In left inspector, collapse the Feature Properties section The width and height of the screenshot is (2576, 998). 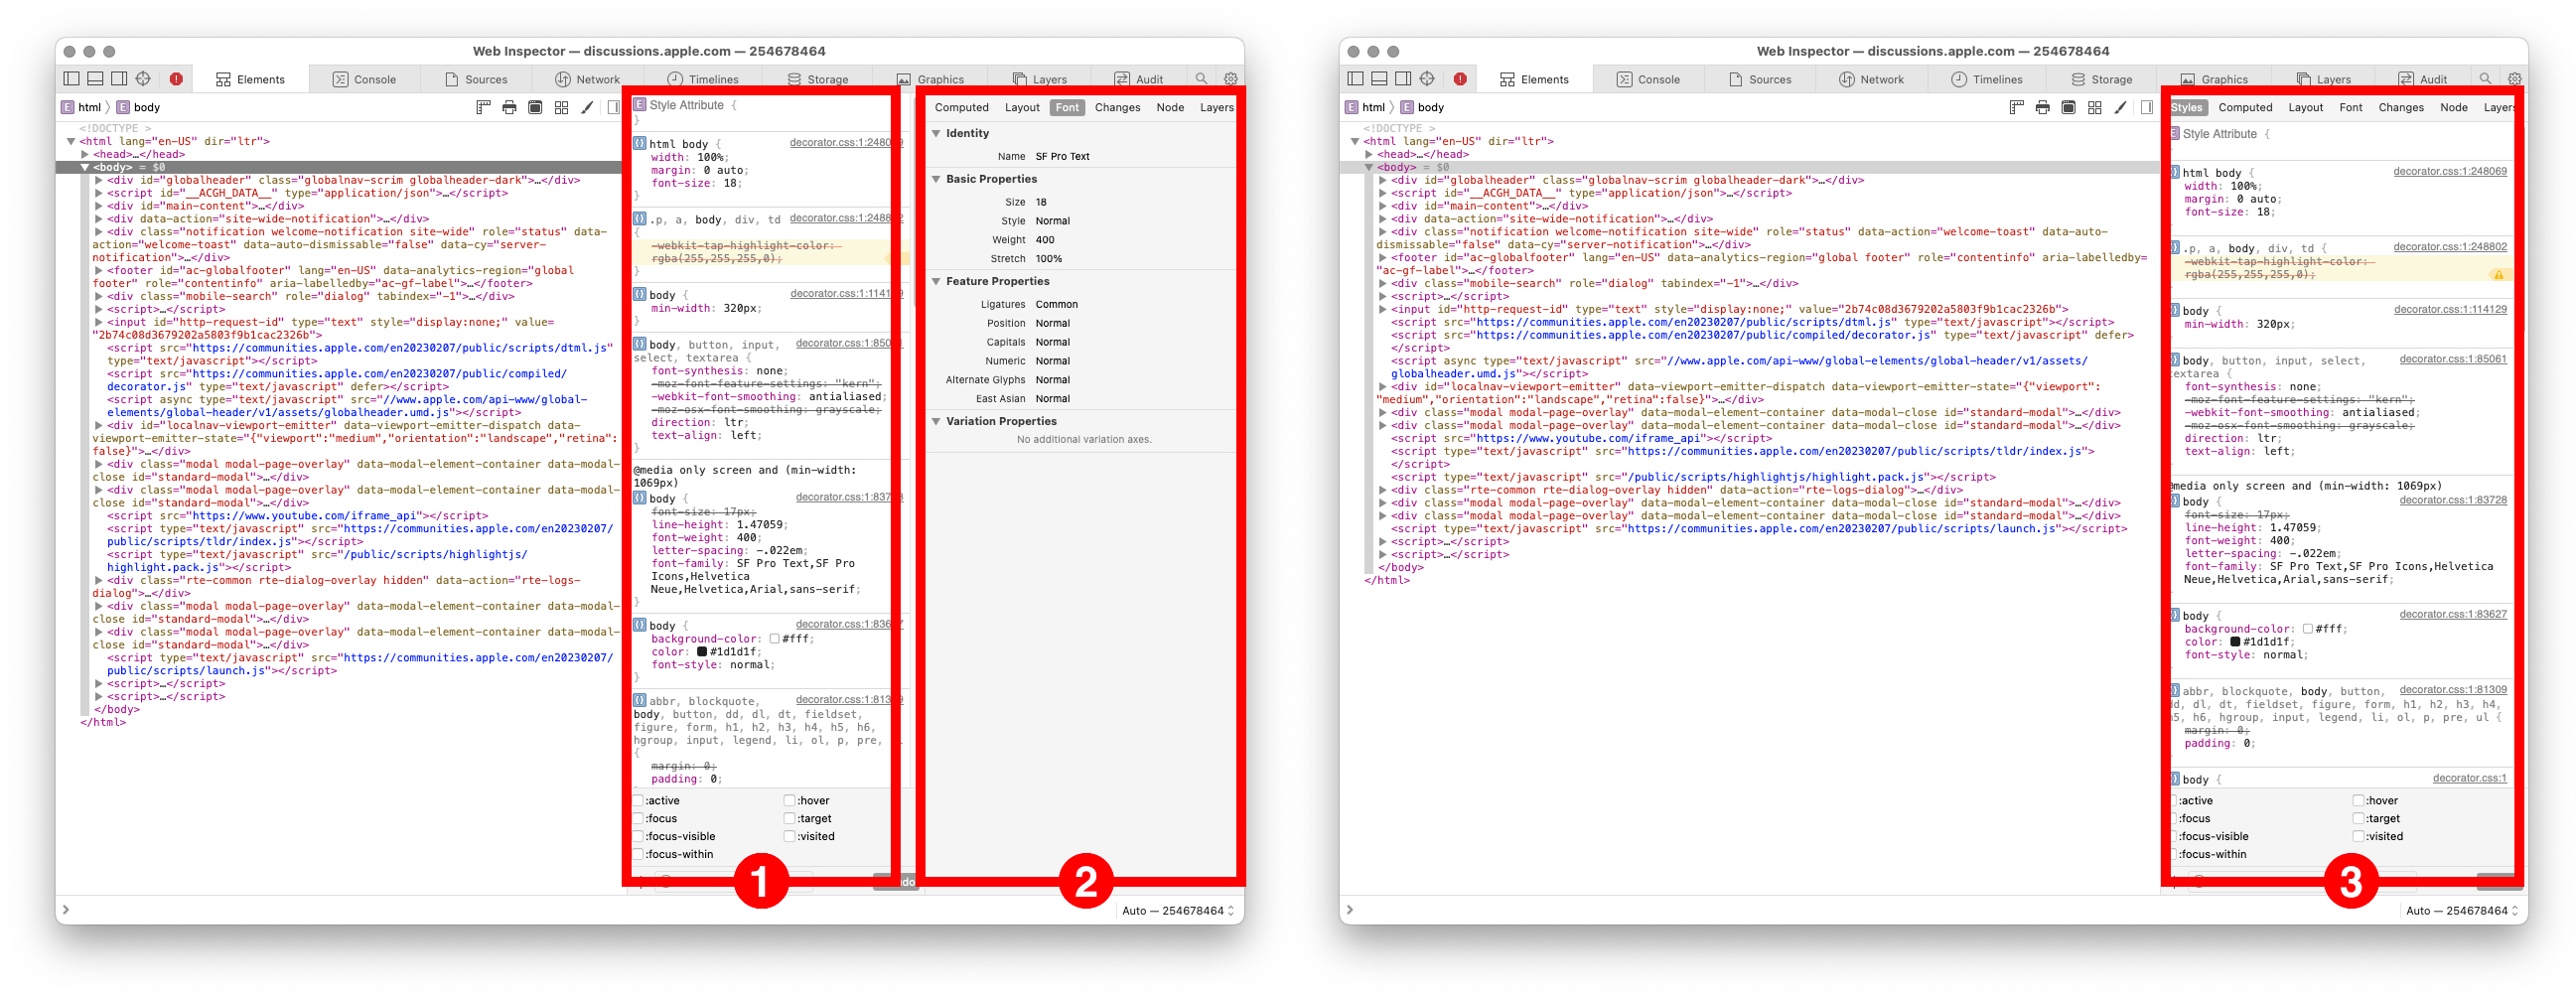(936, 281)
